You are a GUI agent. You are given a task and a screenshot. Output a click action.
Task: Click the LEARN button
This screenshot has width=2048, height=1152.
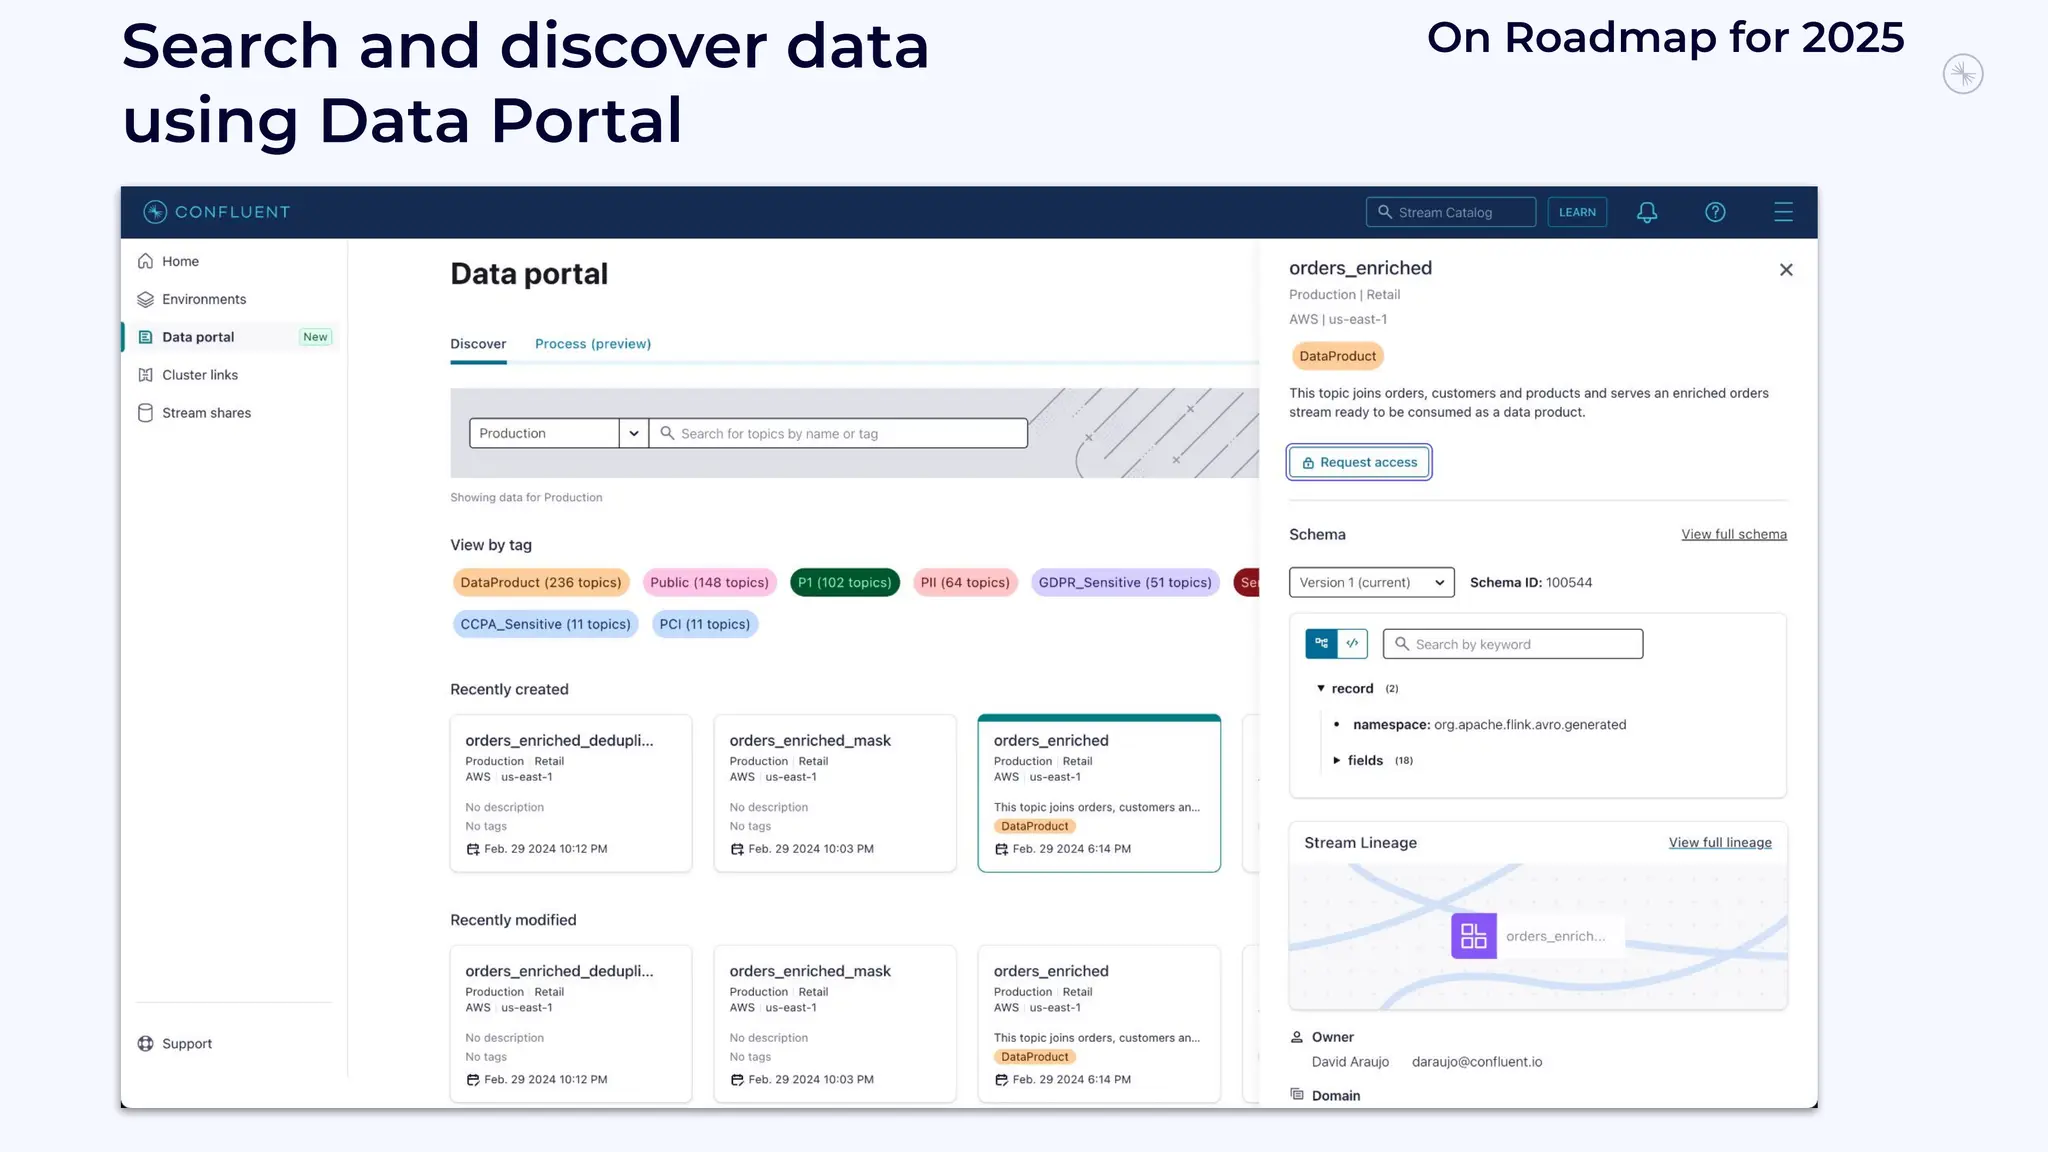click(1577, 212)
